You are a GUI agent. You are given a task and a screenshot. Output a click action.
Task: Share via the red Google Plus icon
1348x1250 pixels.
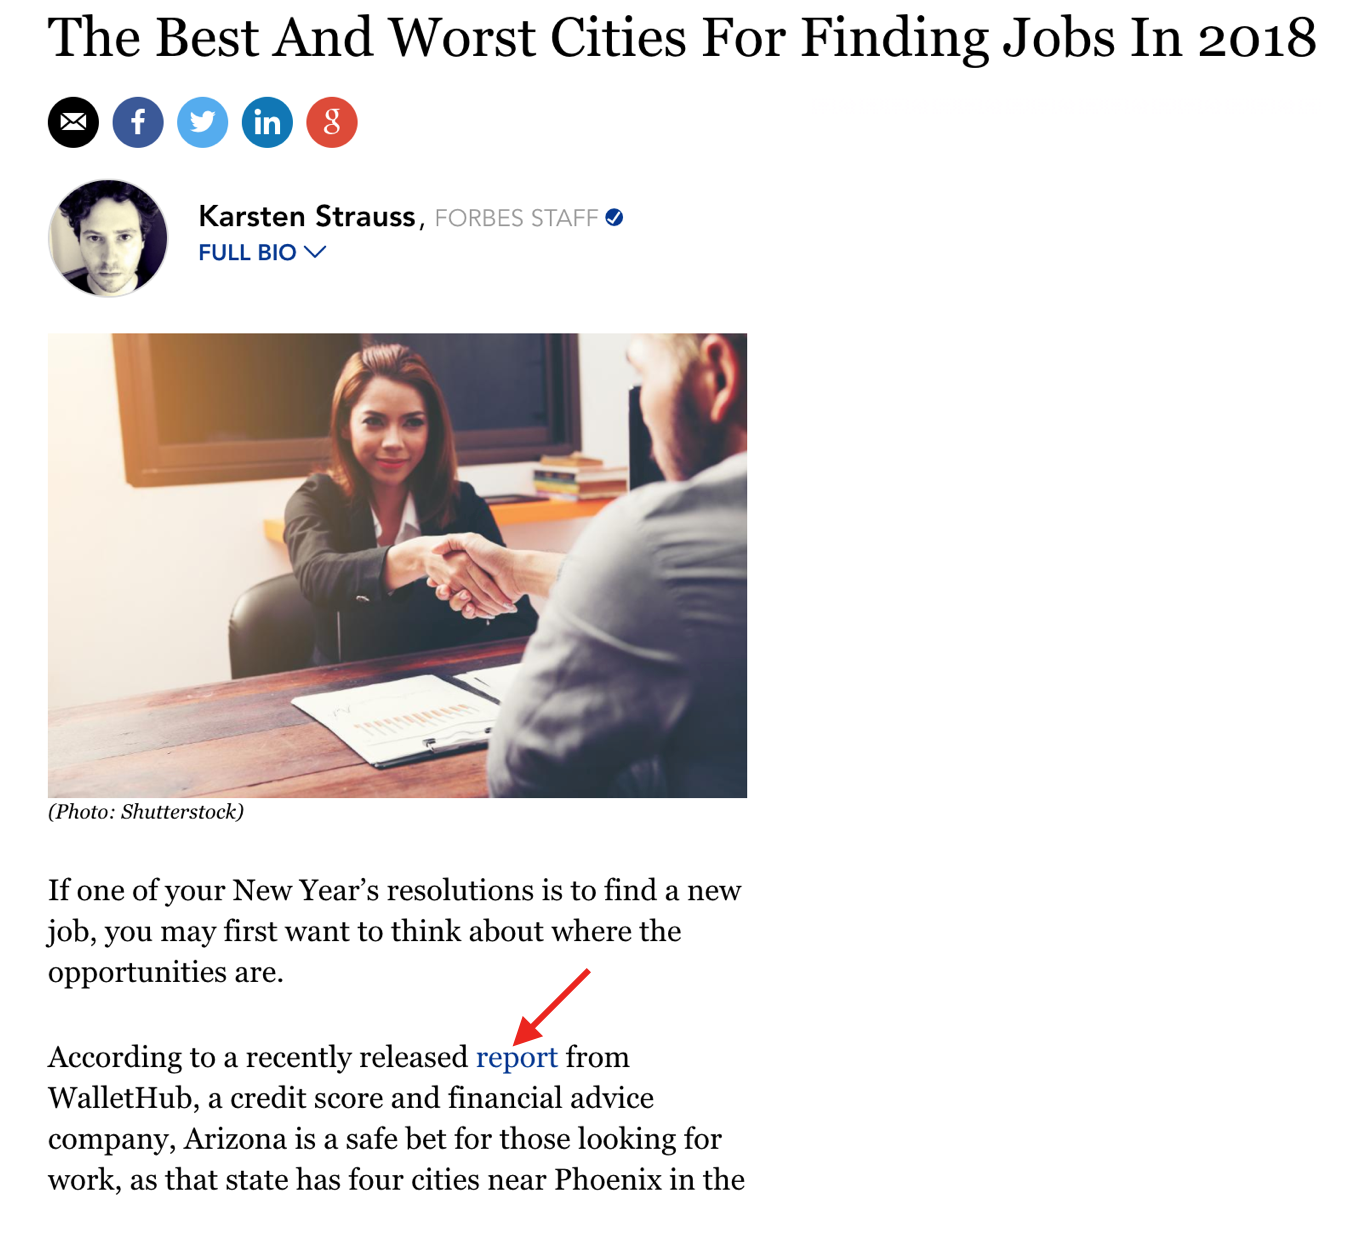[332, 123]
